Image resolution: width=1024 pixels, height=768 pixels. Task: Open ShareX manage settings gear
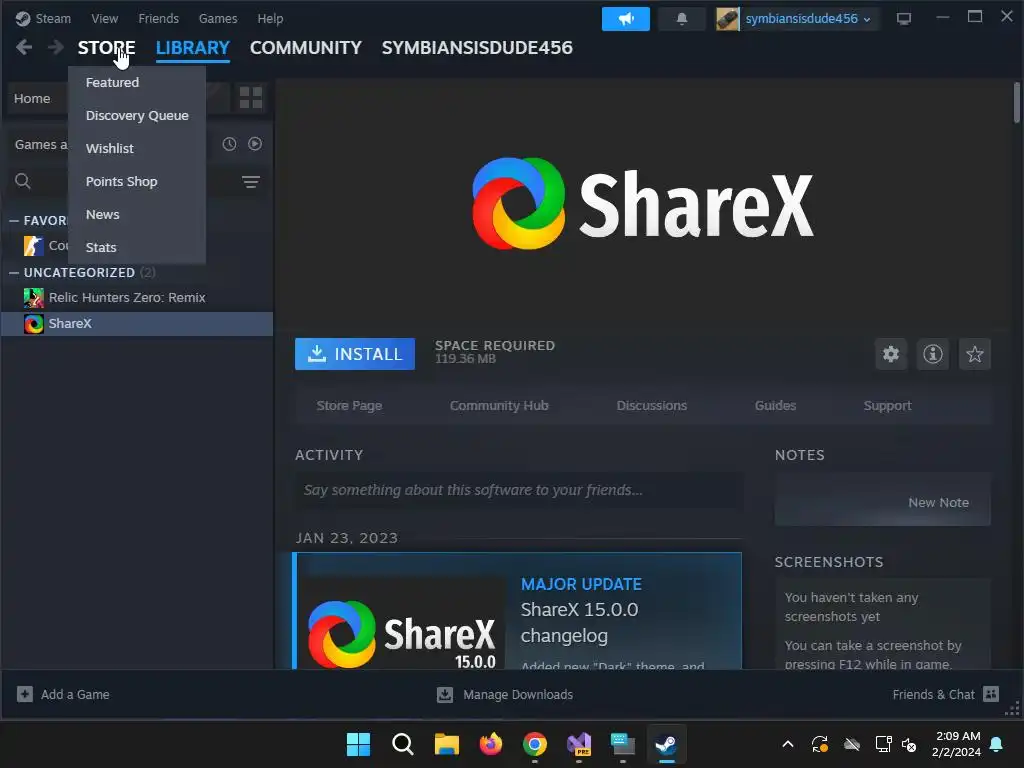click(x=891, y=354)
